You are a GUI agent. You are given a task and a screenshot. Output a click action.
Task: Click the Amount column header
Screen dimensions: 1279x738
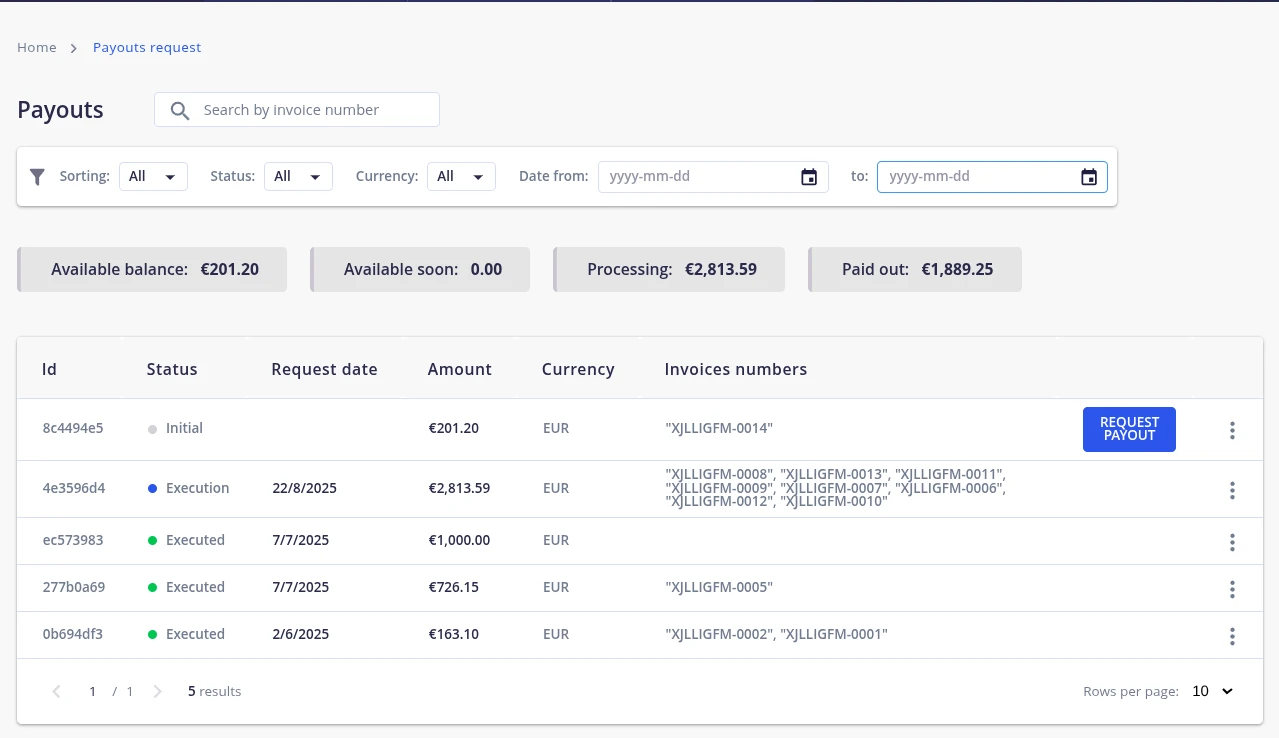tap(460, 369)
